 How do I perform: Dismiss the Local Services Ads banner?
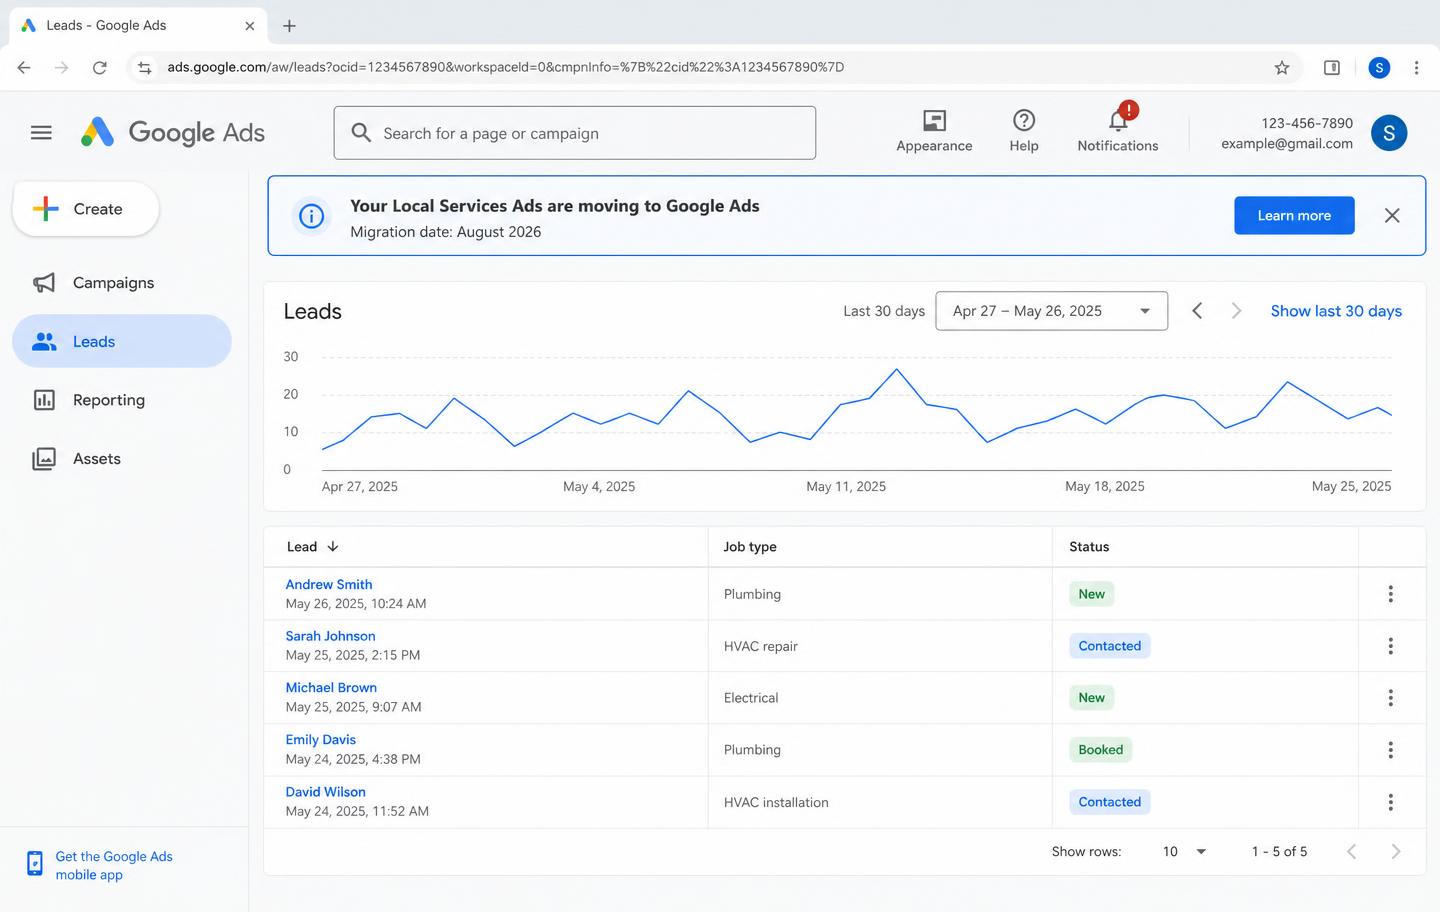point(1392,215)
